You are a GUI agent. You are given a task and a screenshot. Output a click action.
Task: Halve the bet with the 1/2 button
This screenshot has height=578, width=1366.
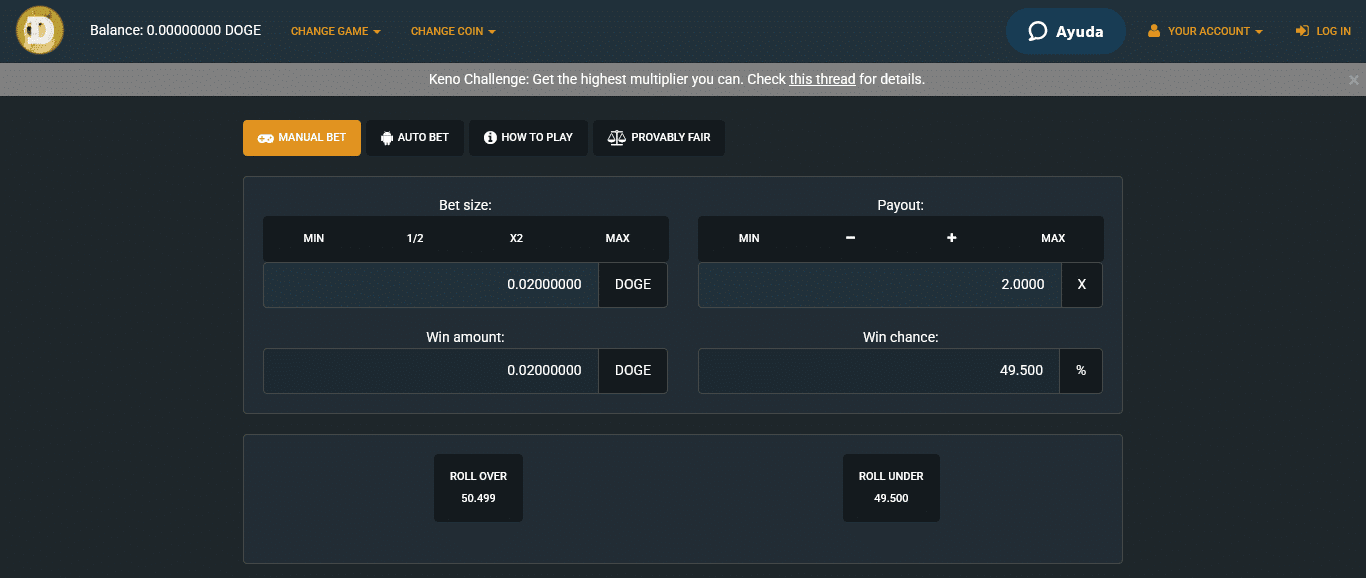(x=414, y=238)
